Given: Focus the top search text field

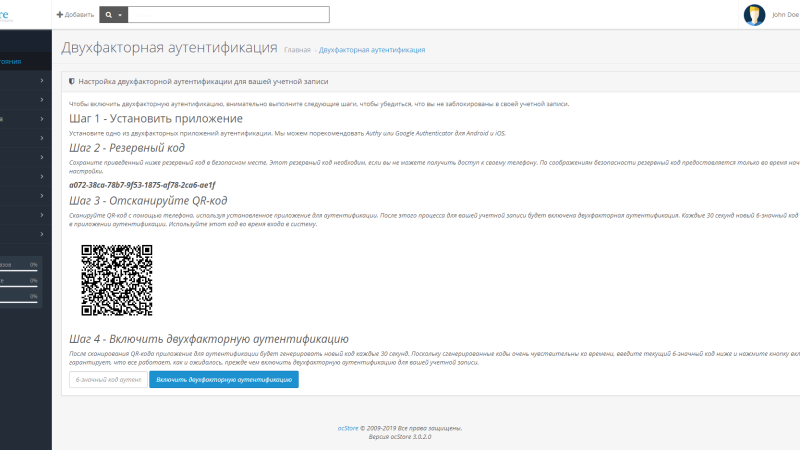Looking at the screenshot, I should (229, 15).
